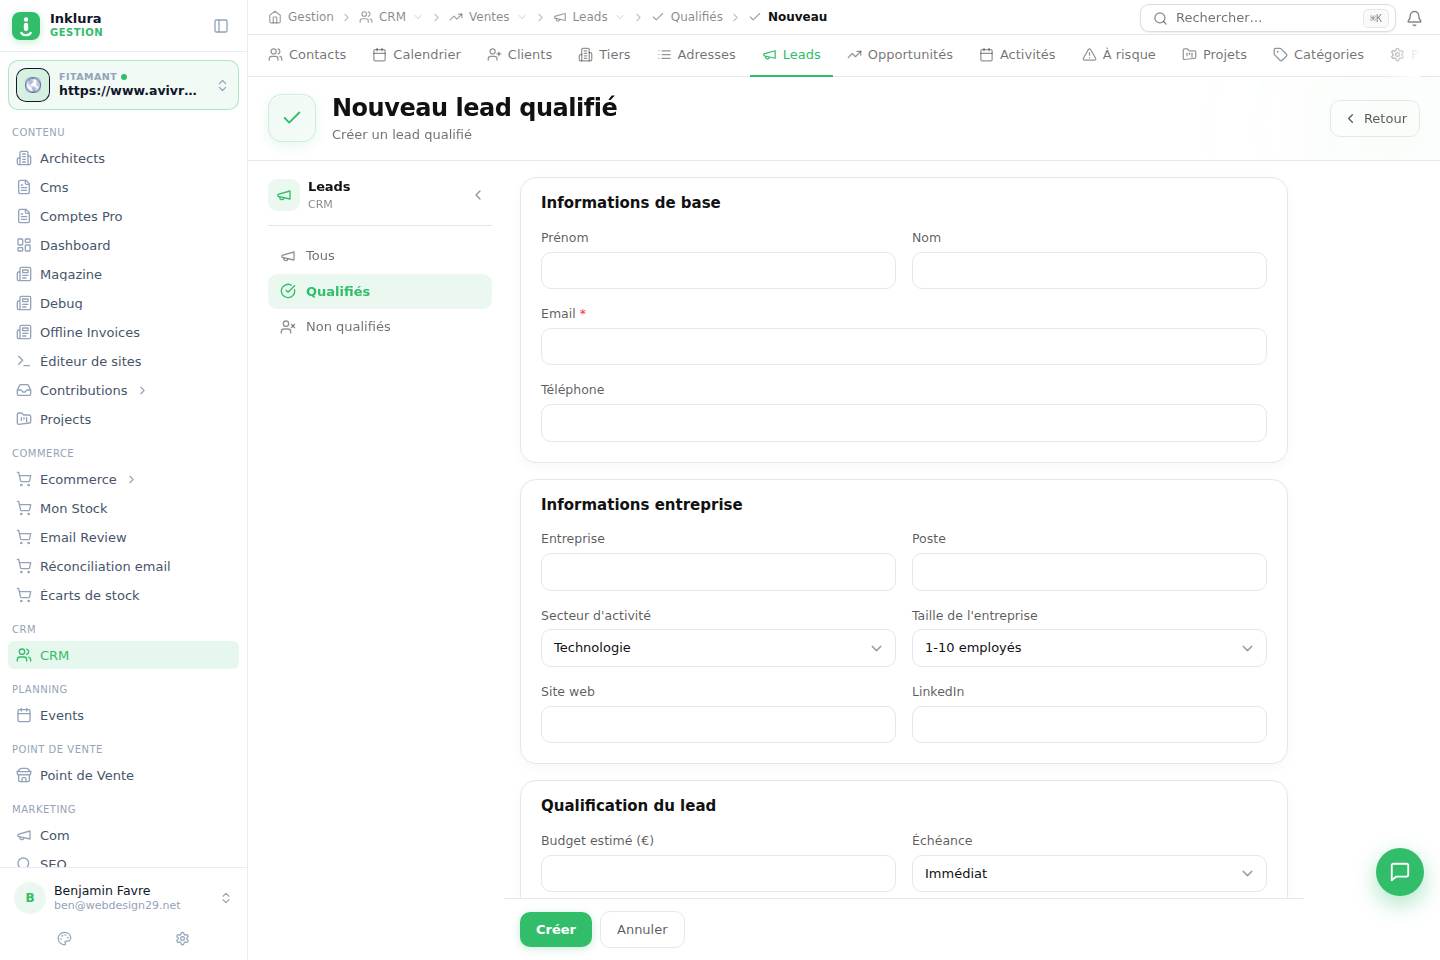Screen dimensions: 1440x960
Task: Click the Inklura logo icon
Action: click(26, 25)
